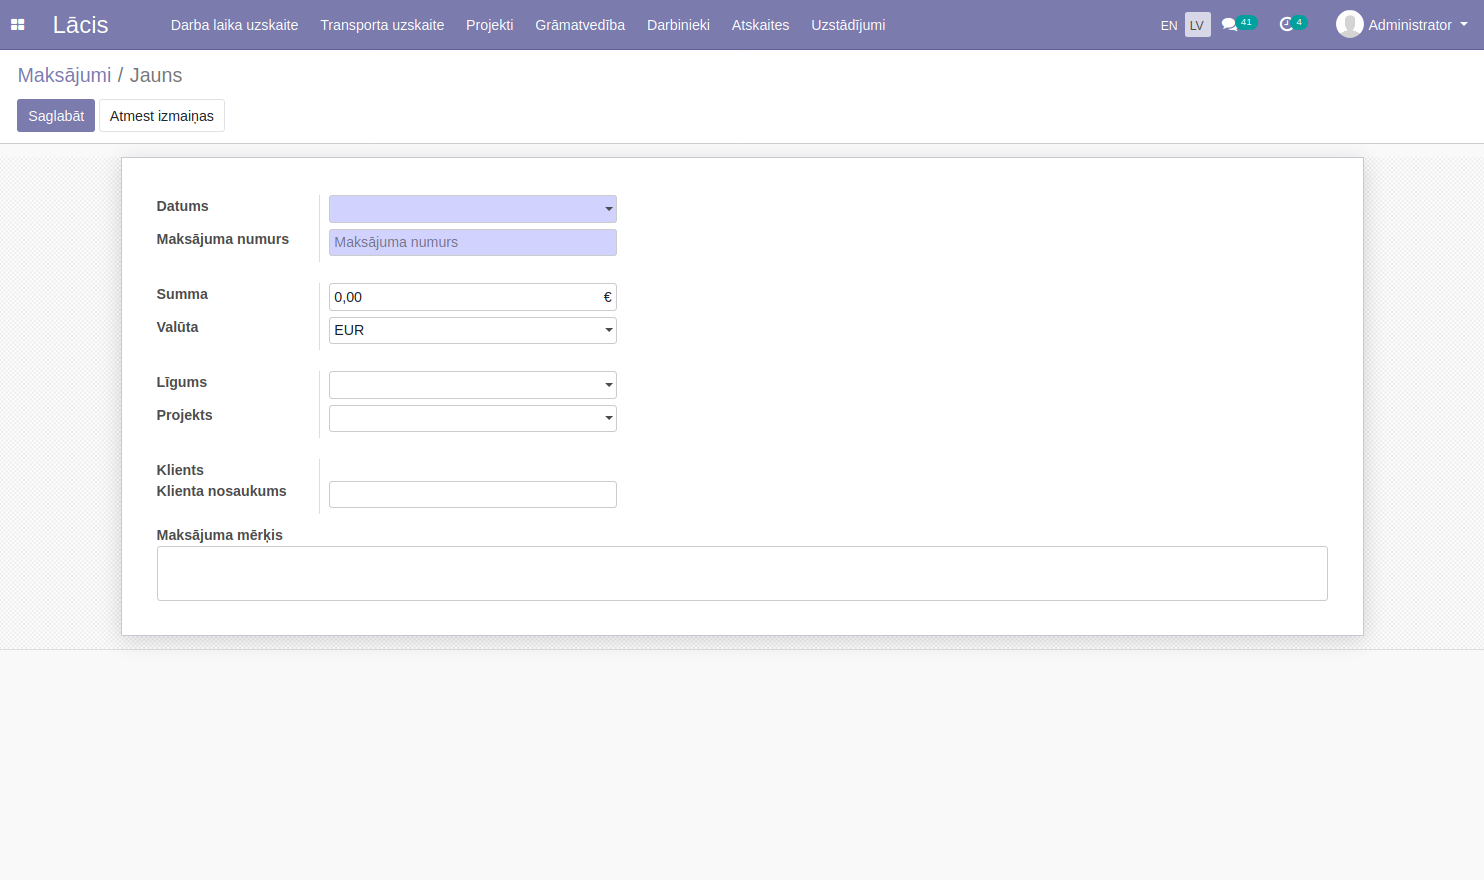Open the Grāmatvedība menu

tap(580, 25)
